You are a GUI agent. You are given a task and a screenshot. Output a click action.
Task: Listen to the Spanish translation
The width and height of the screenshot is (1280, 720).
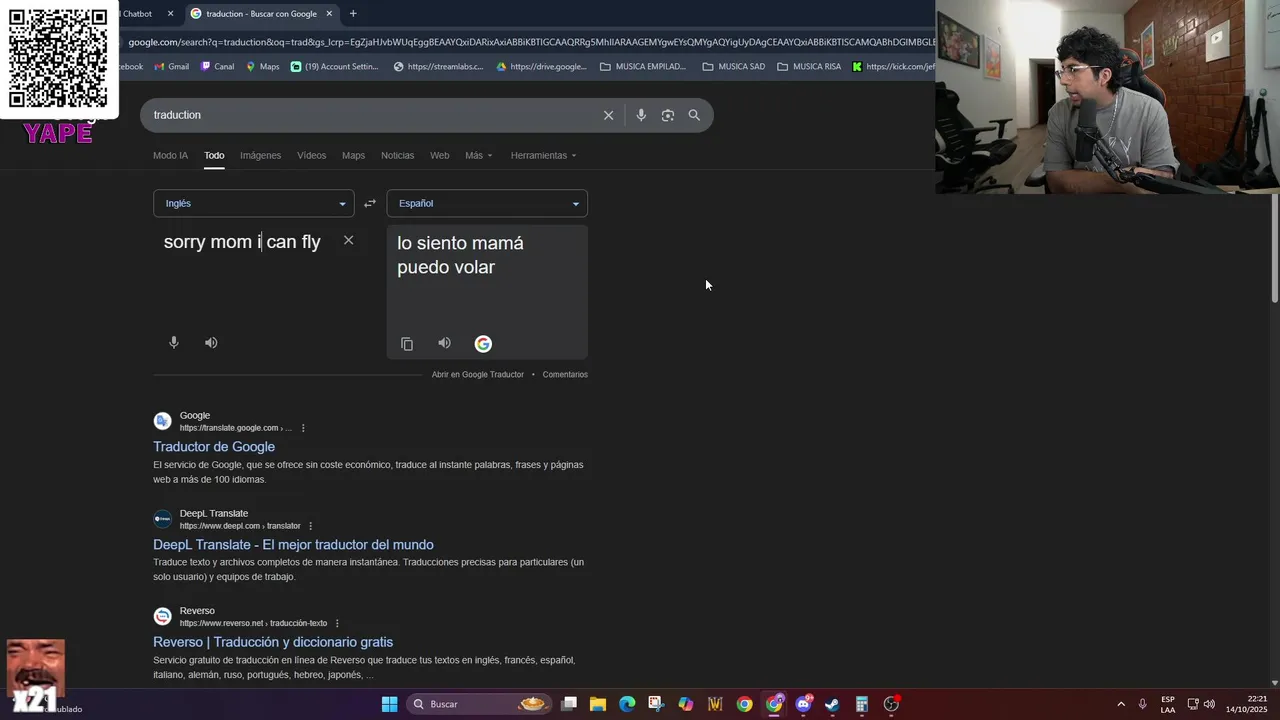pos(444,343)
